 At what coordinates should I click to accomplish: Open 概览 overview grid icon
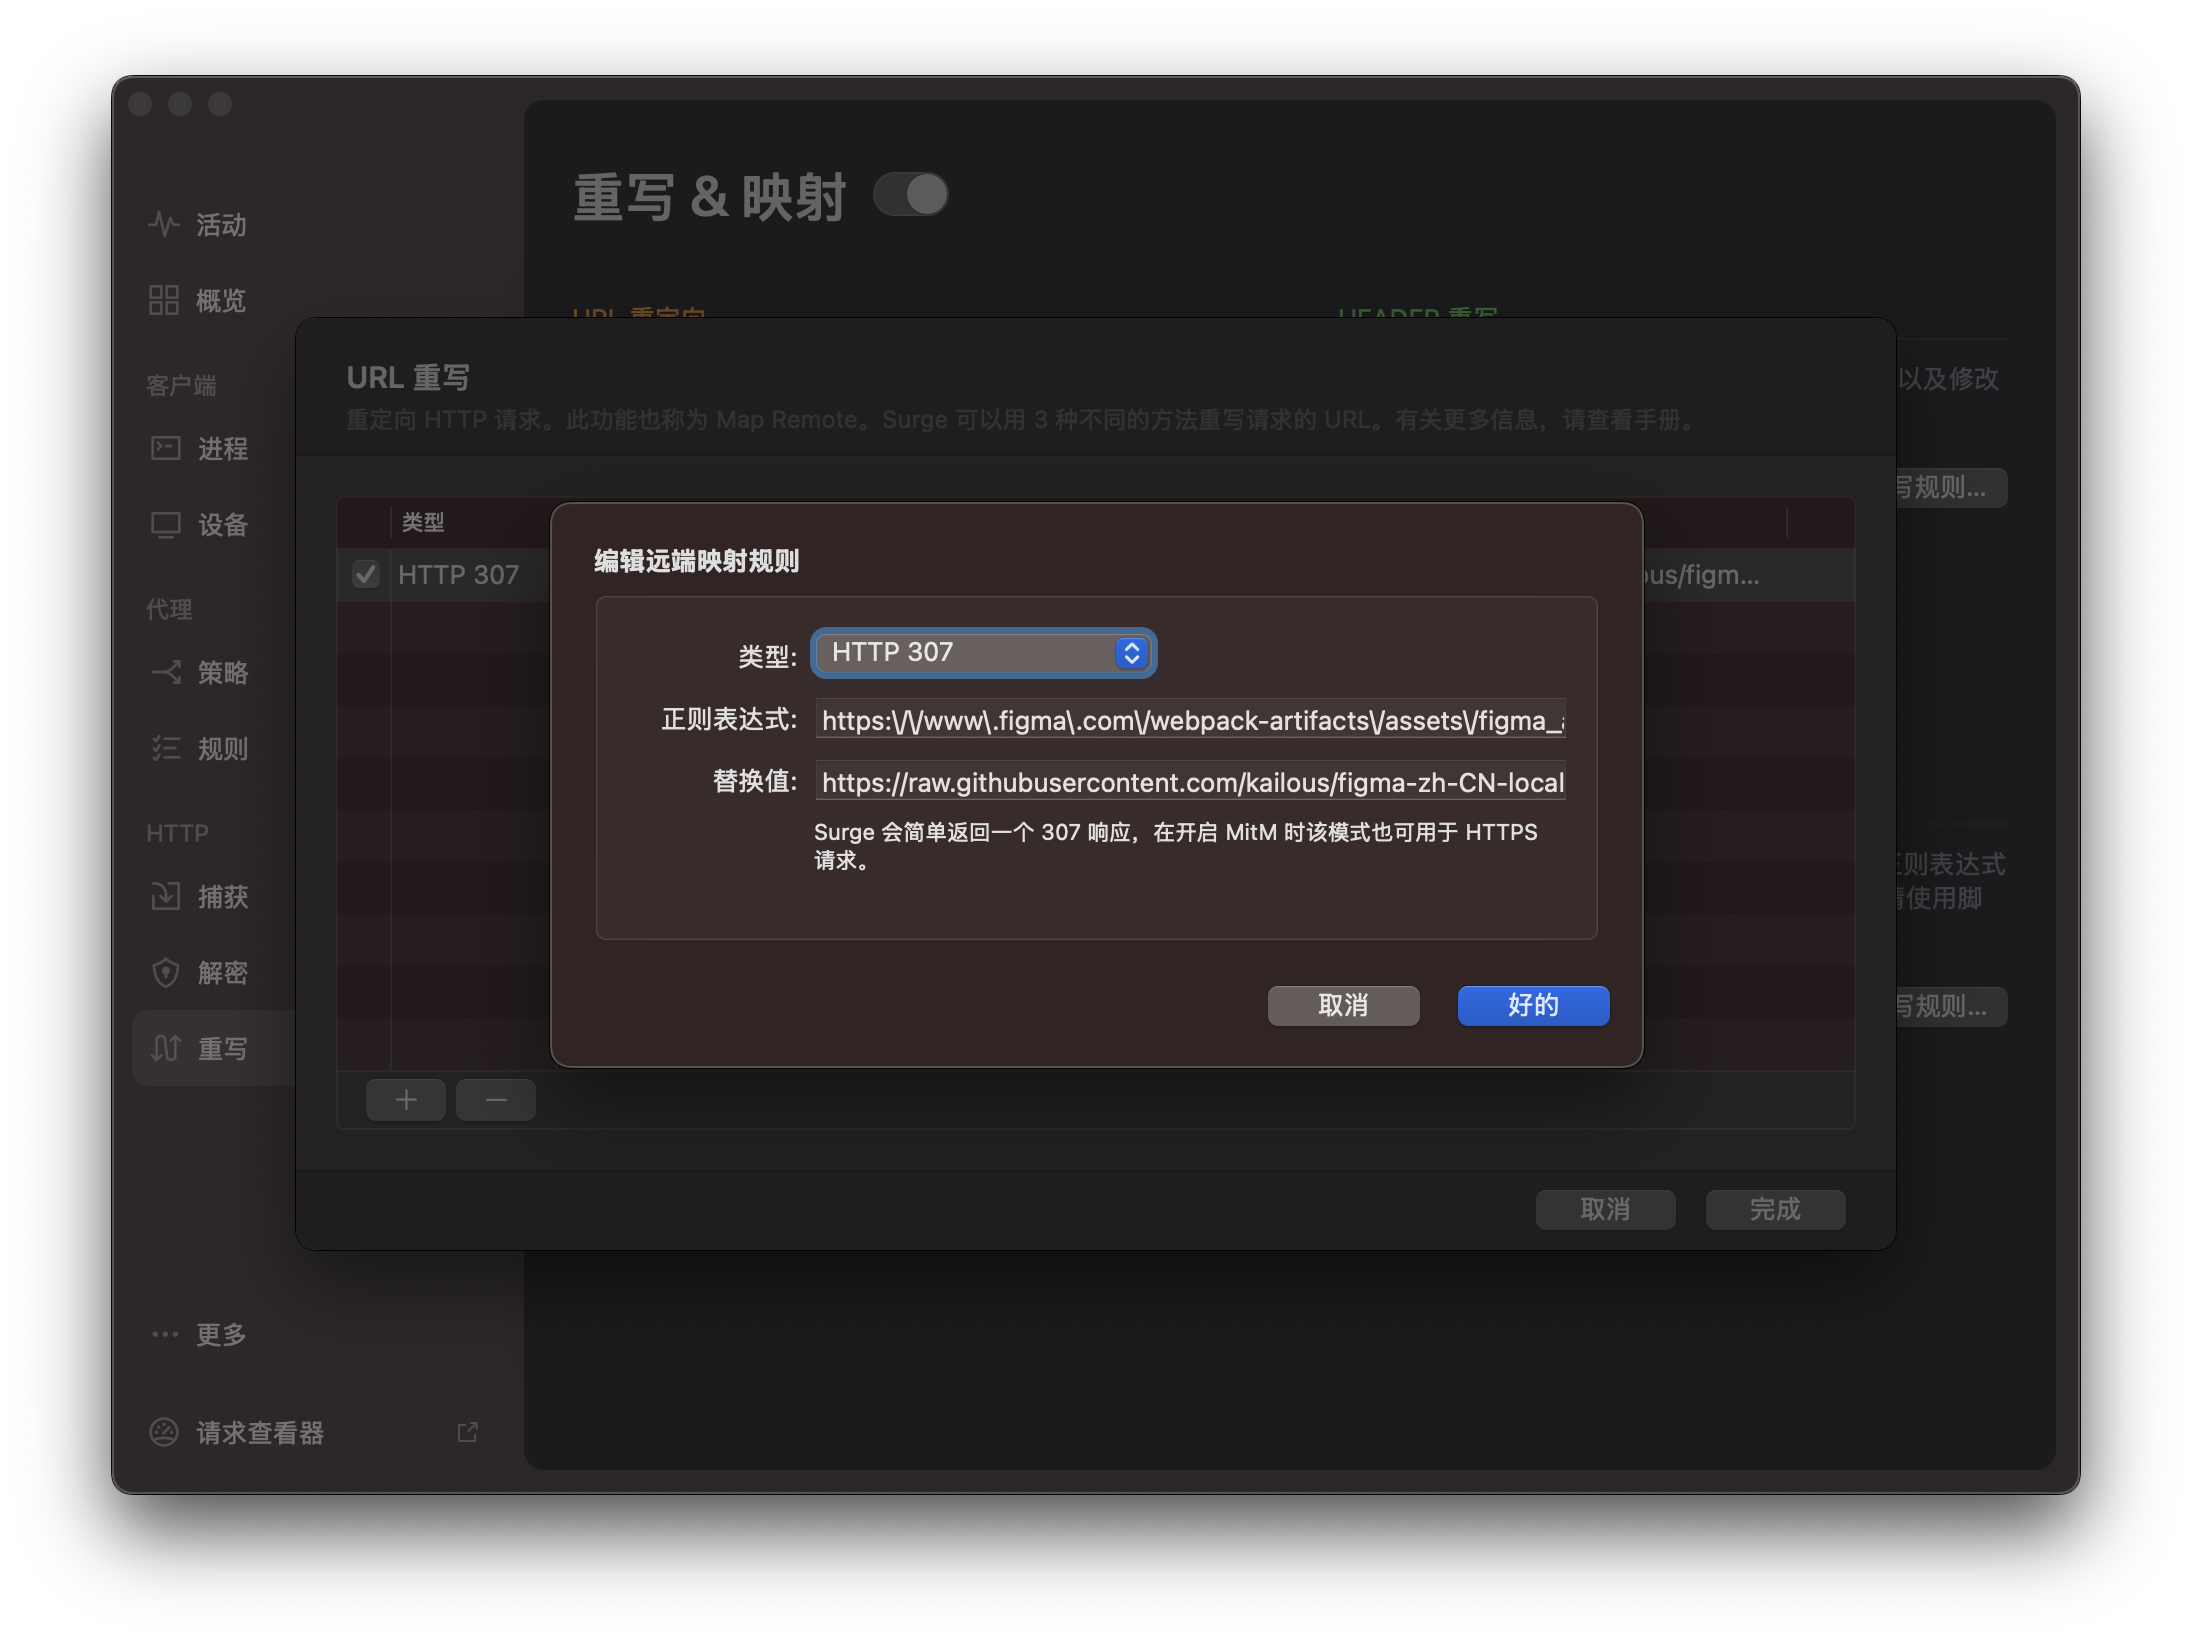[163, 300]
